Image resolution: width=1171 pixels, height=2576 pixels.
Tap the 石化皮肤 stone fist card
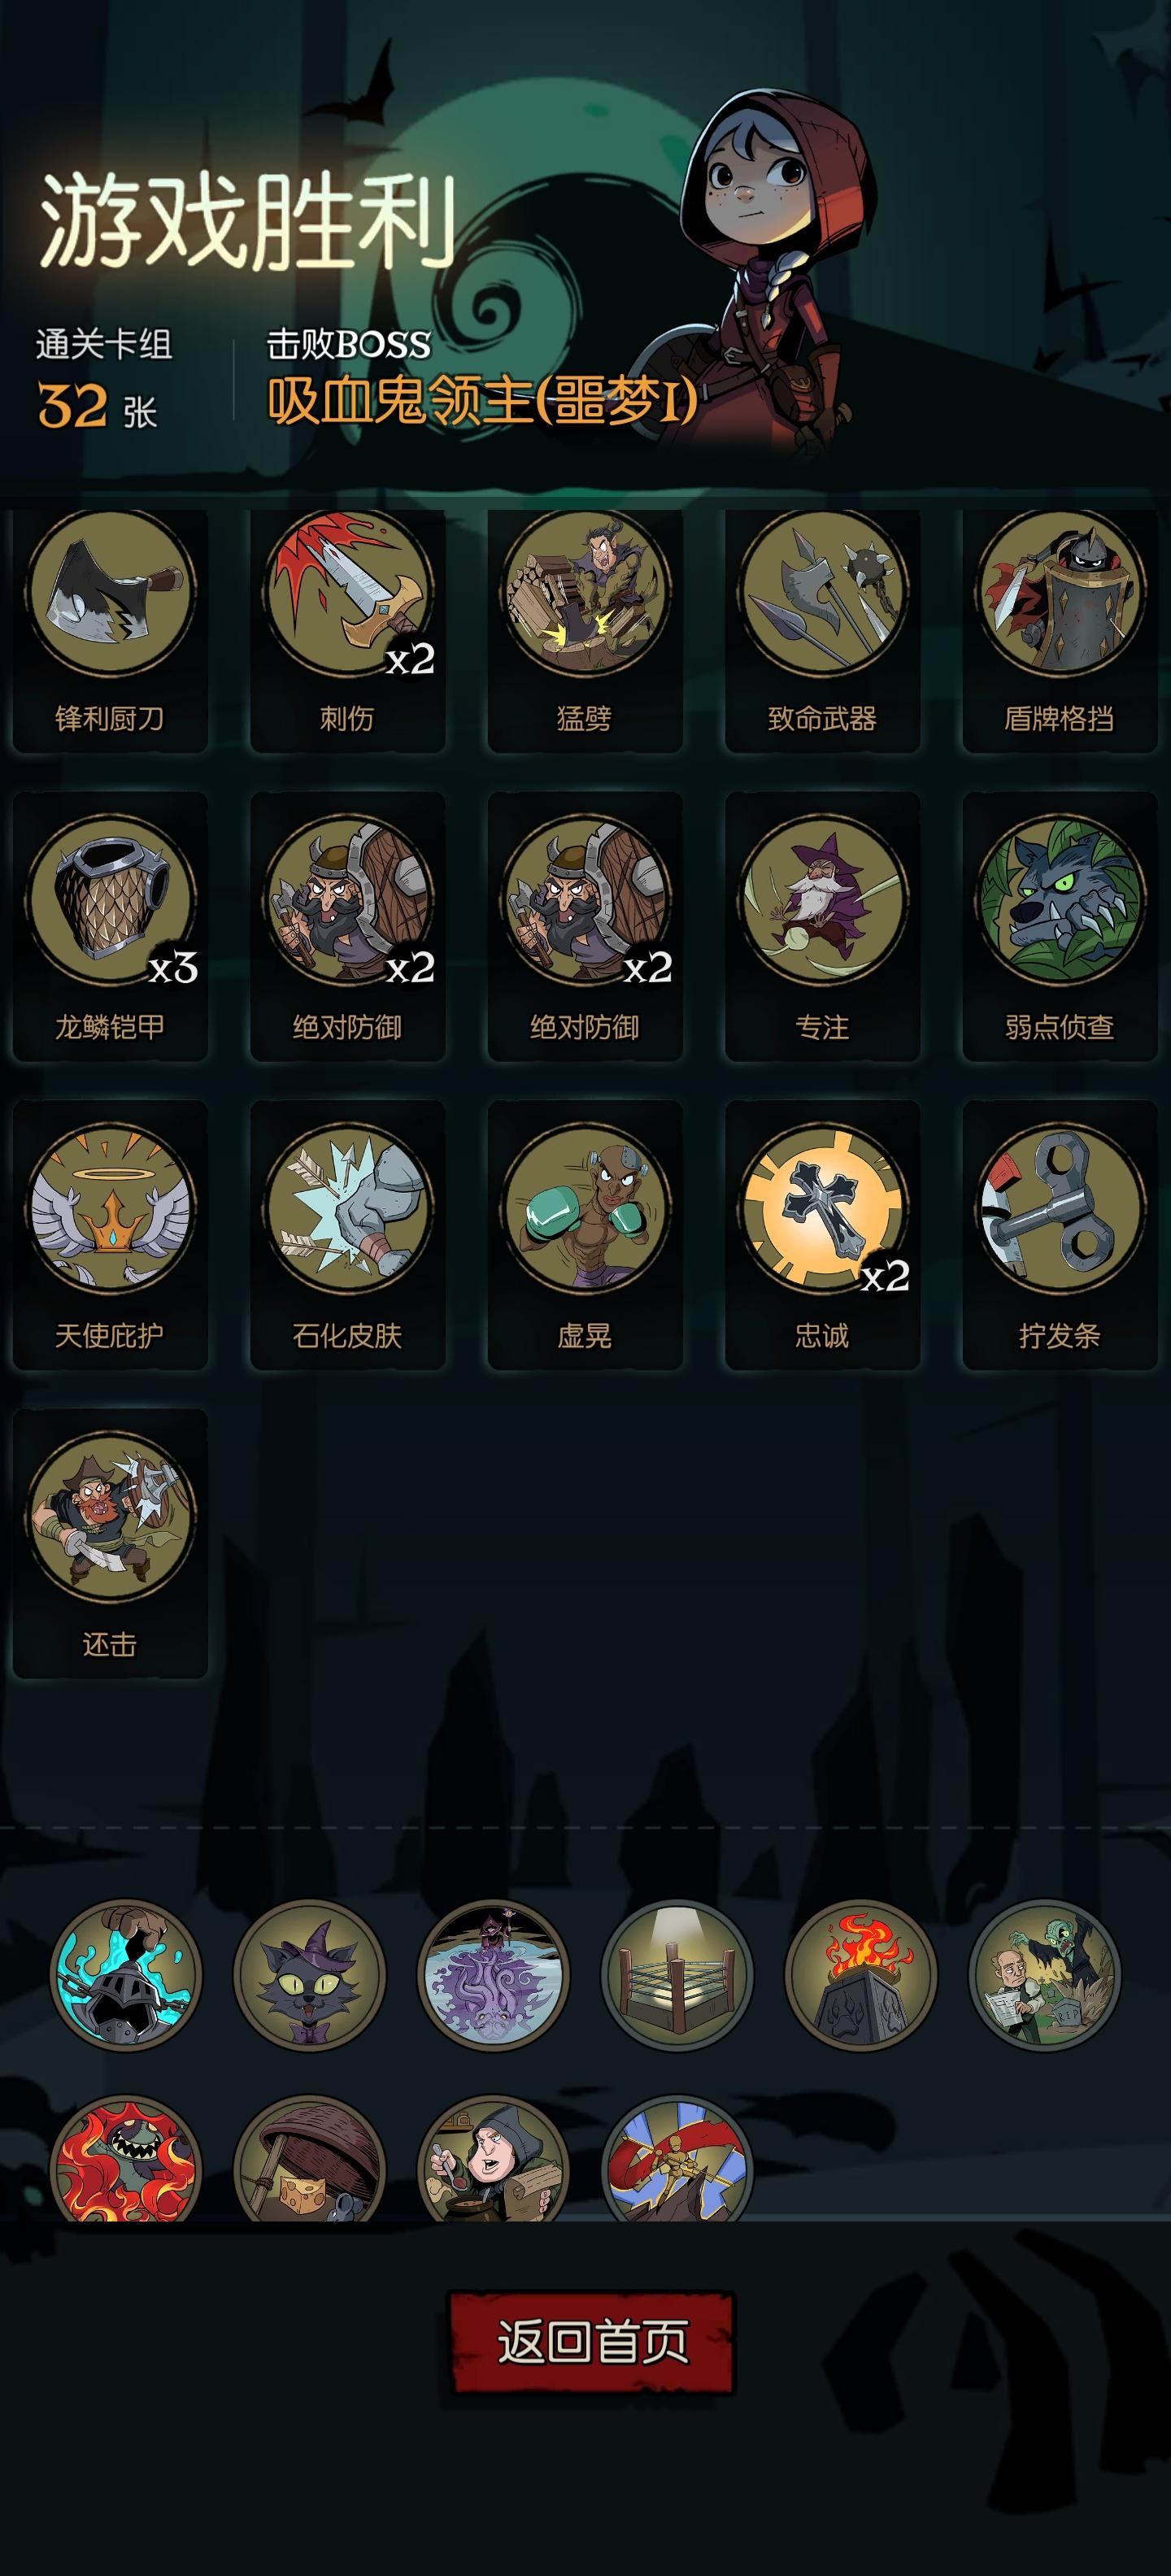[x=347, y=1235]
